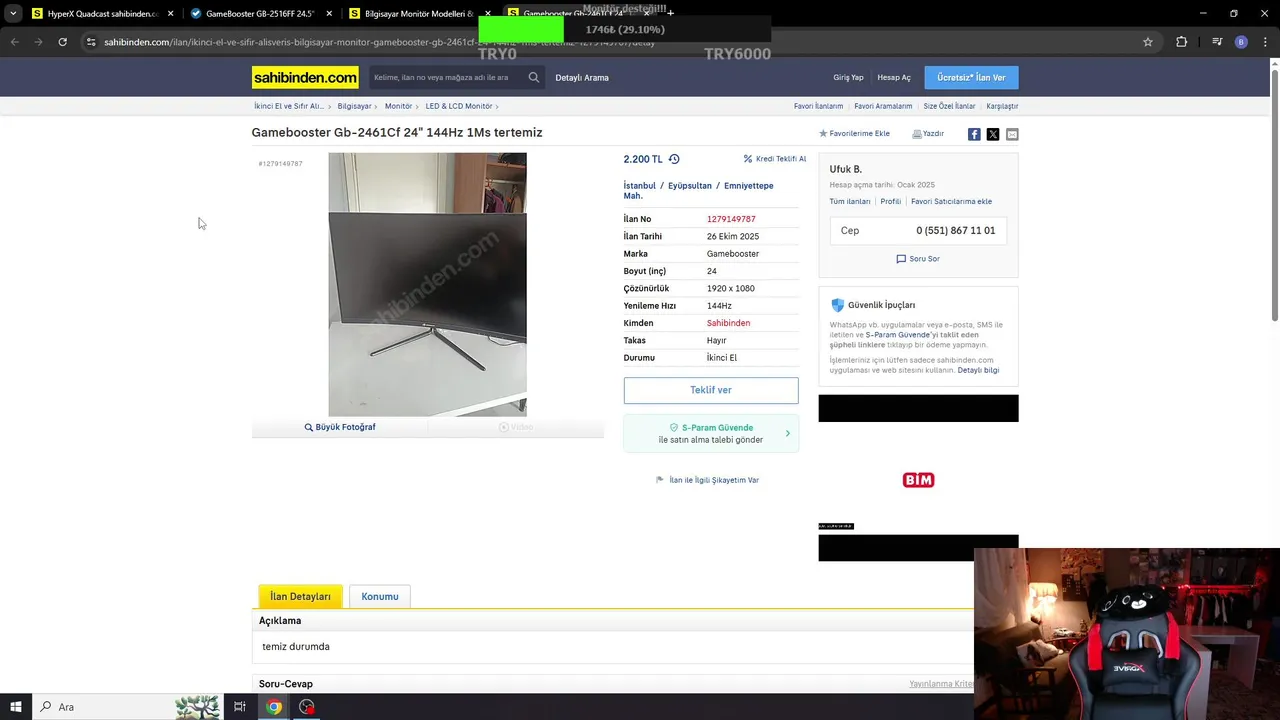
Task: Open Size Özel İlanlar link
Action: tap(949, 106)
